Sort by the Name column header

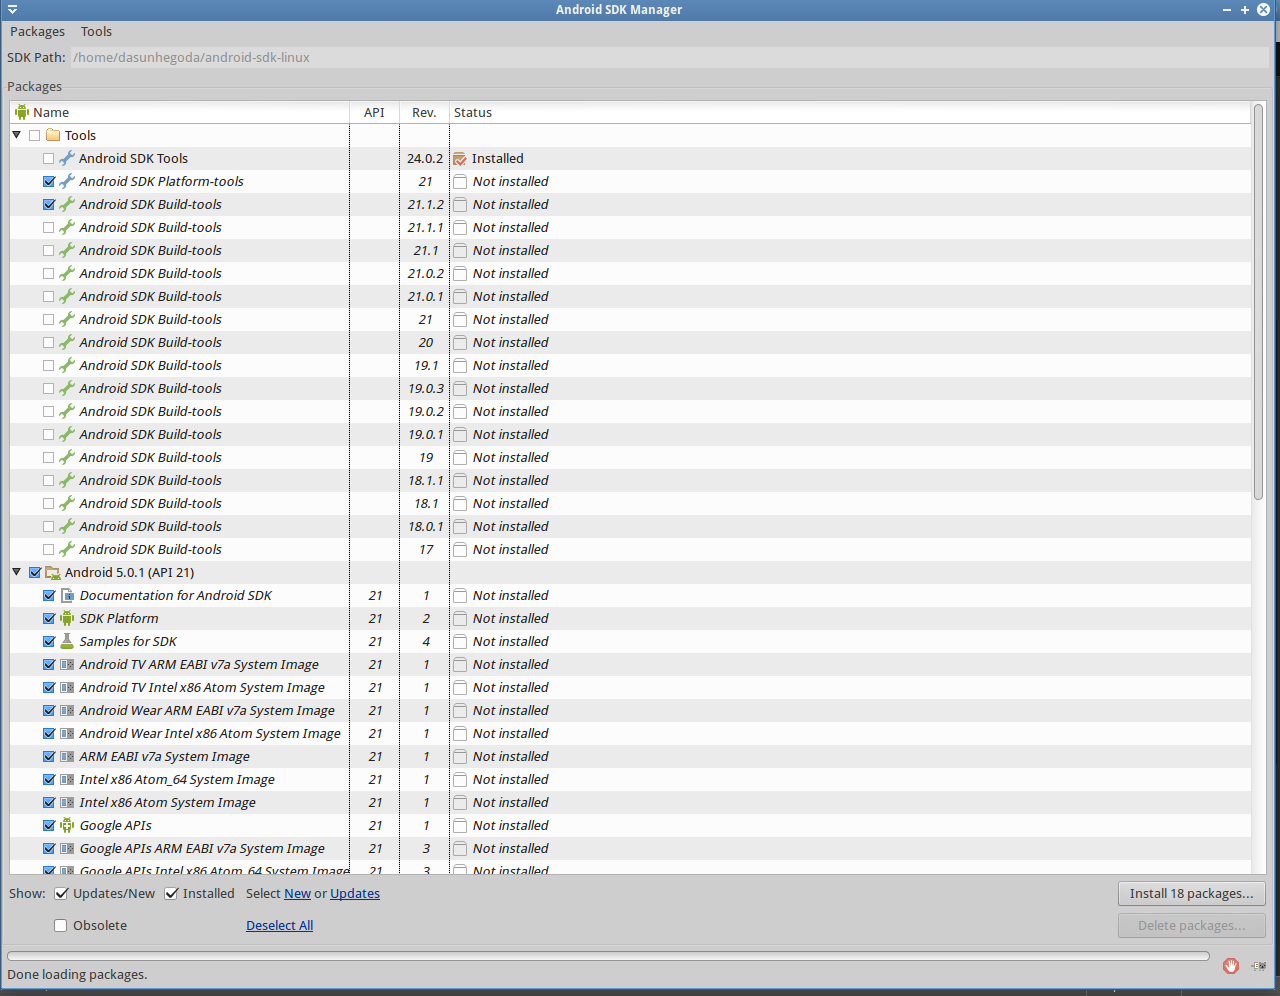point(180,112)
